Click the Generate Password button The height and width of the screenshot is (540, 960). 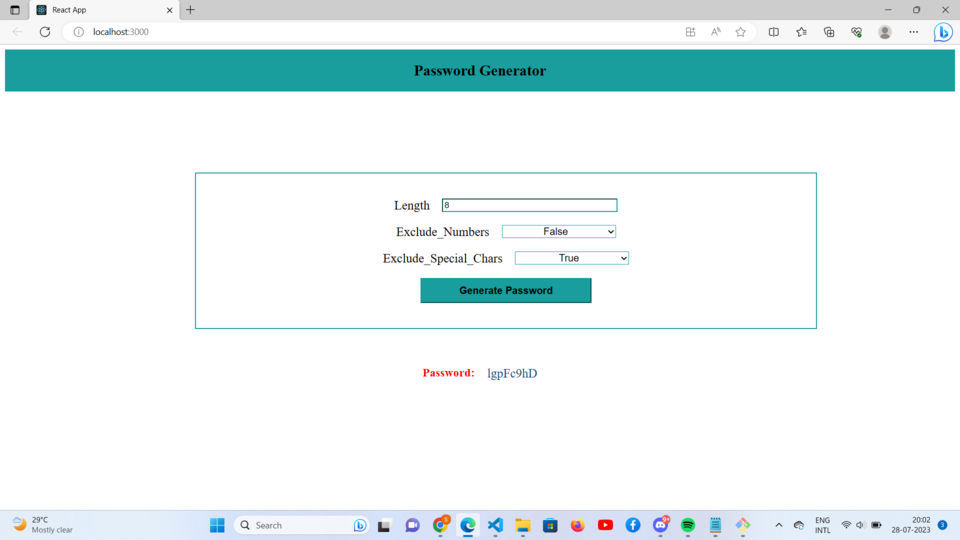pos(506,290)
